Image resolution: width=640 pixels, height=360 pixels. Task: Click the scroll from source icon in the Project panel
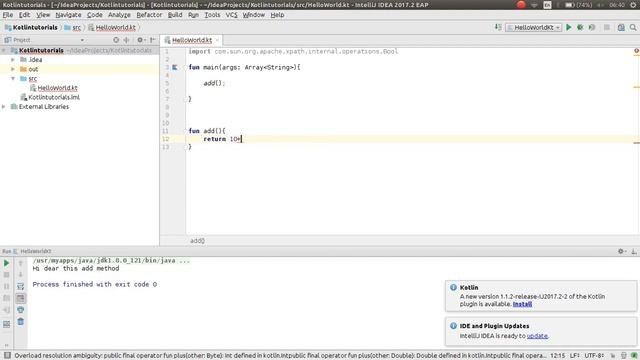click(116, 40)
